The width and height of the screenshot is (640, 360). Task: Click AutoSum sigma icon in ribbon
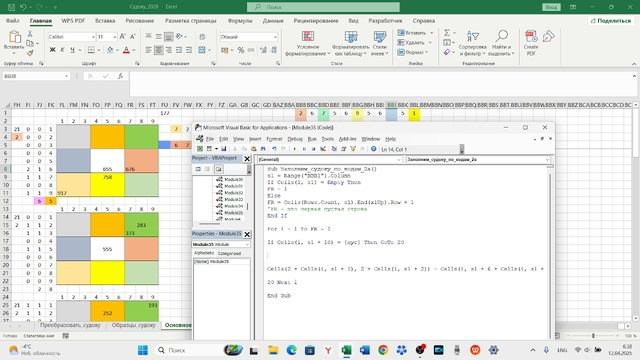click(x=447, y=33)
